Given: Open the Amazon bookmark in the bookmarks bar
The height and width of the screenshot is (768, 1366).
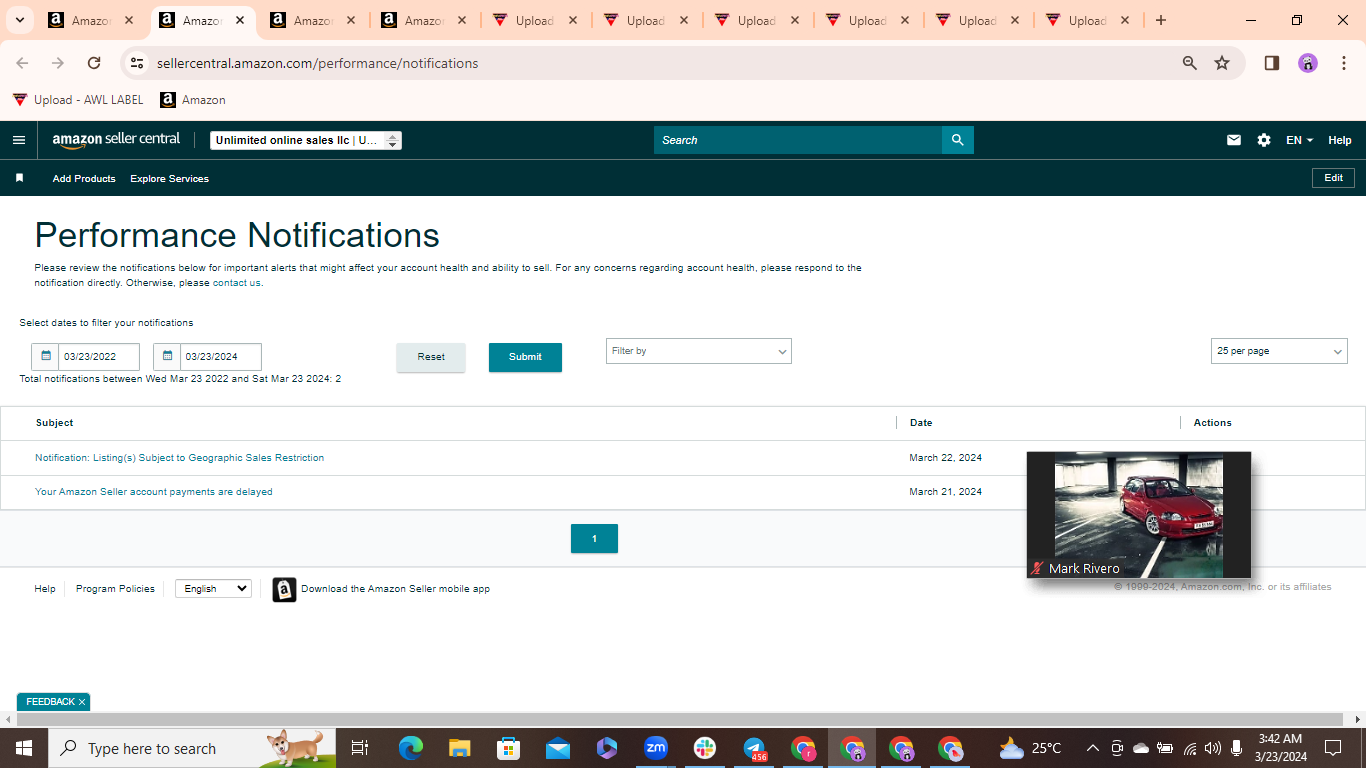Looking at the screenshot, I should [x=193, y=100].
